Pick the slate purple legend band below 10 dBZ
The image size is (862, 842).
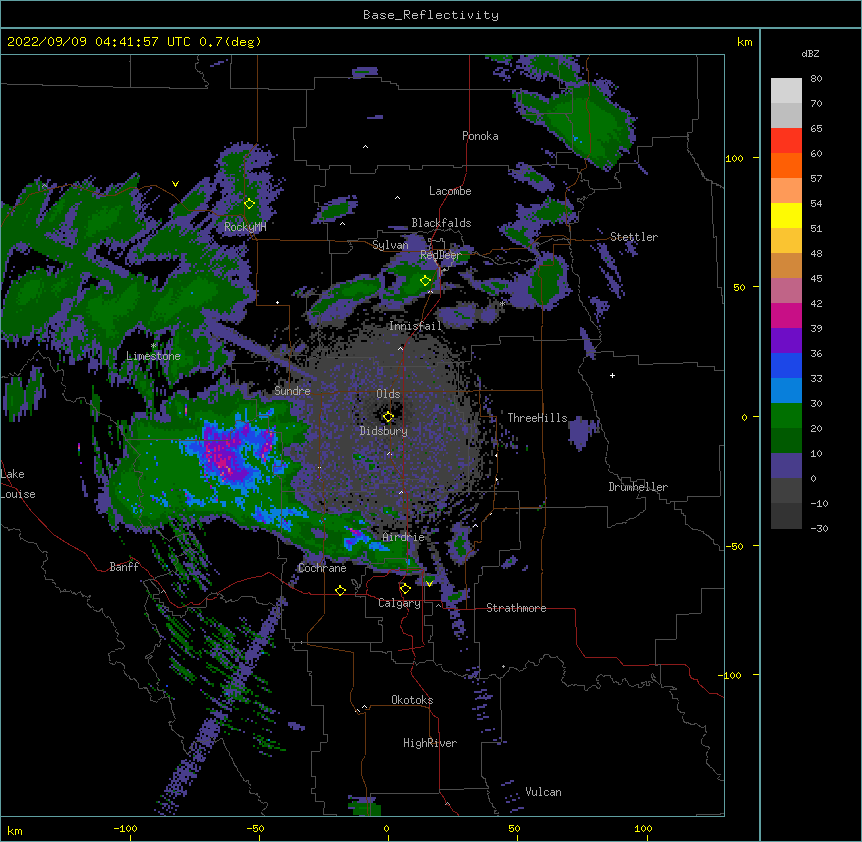[786, 466]
